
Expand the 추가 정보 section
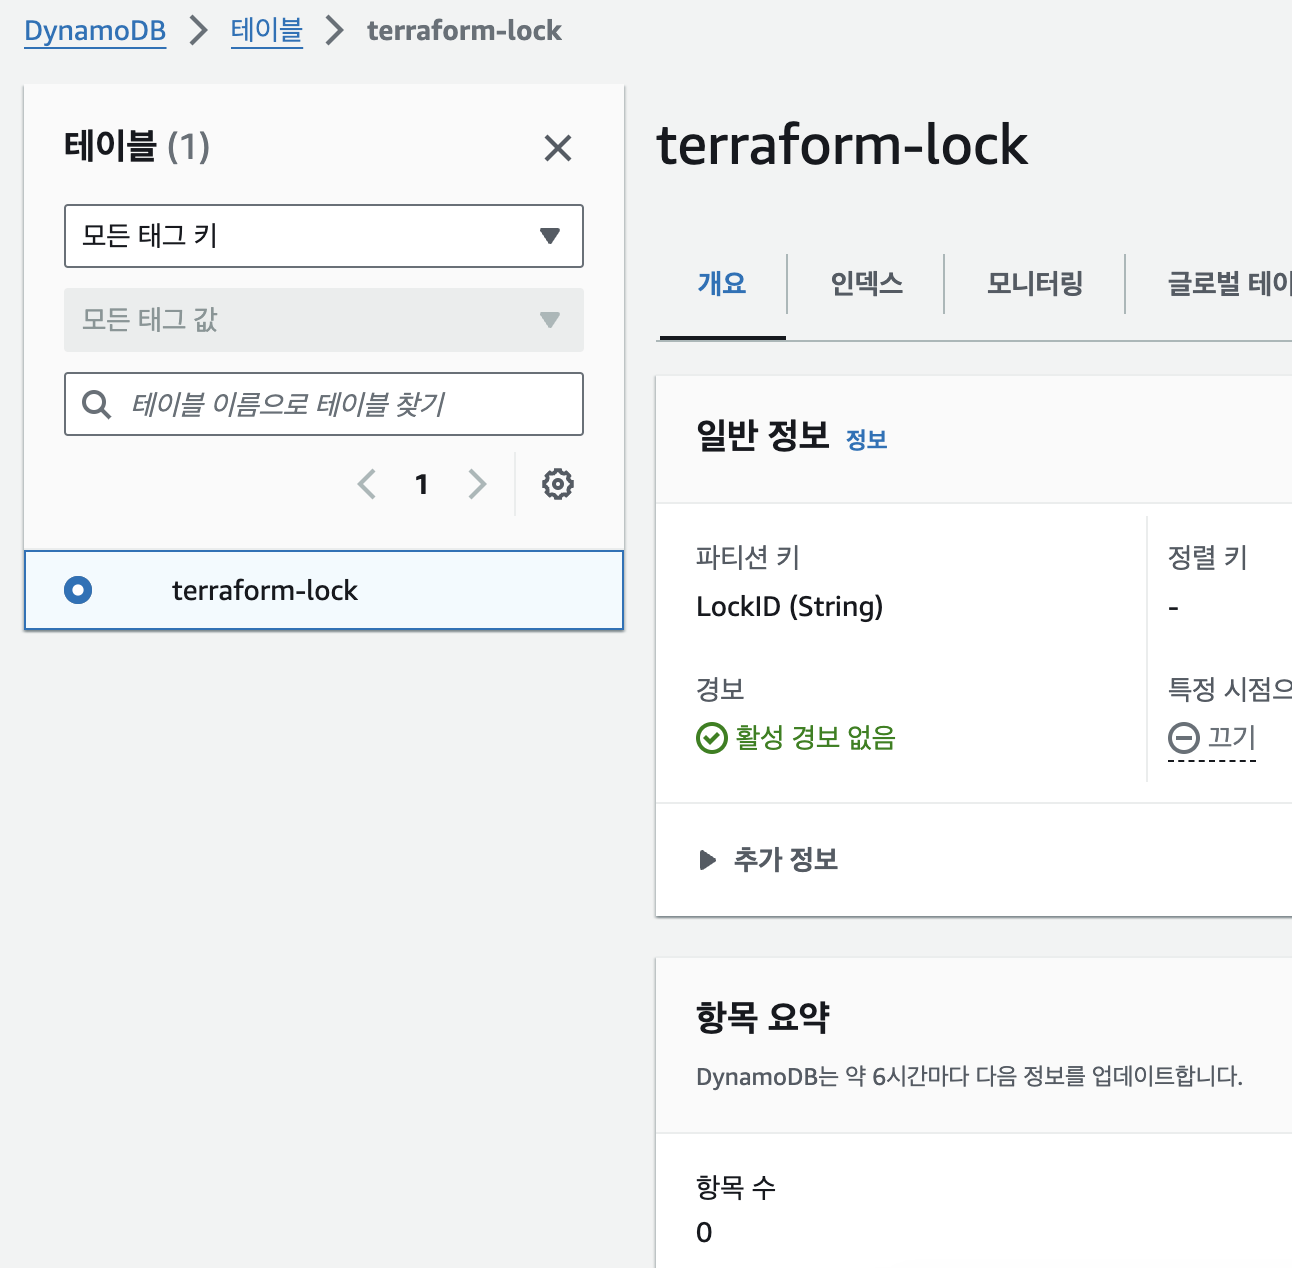click(x=768, y=859)
